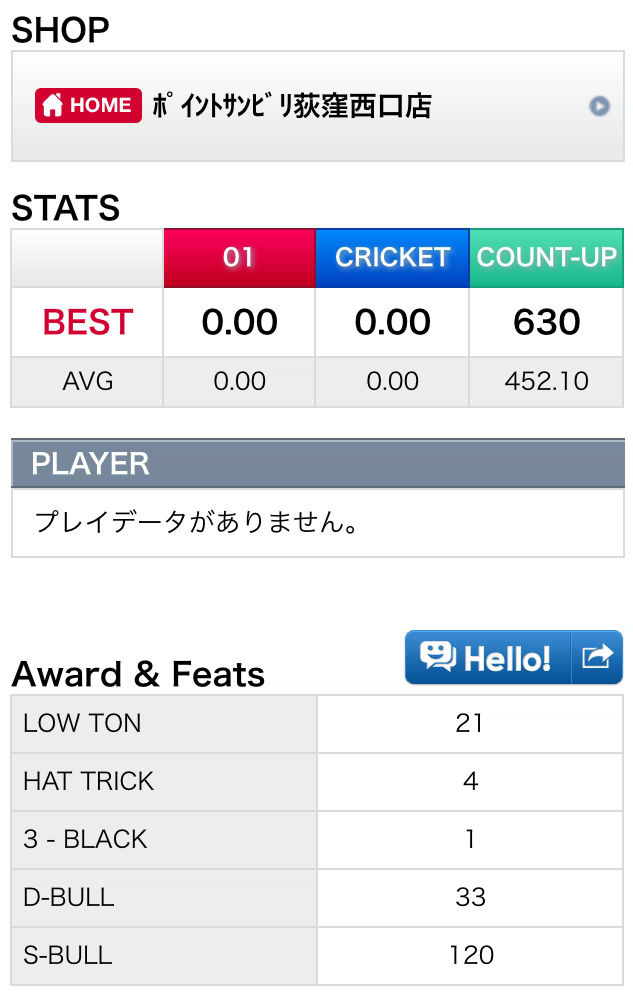Tap the share arrow icon beside Hello!
This screenshot has height=1001, width=633.
[597, 657]
